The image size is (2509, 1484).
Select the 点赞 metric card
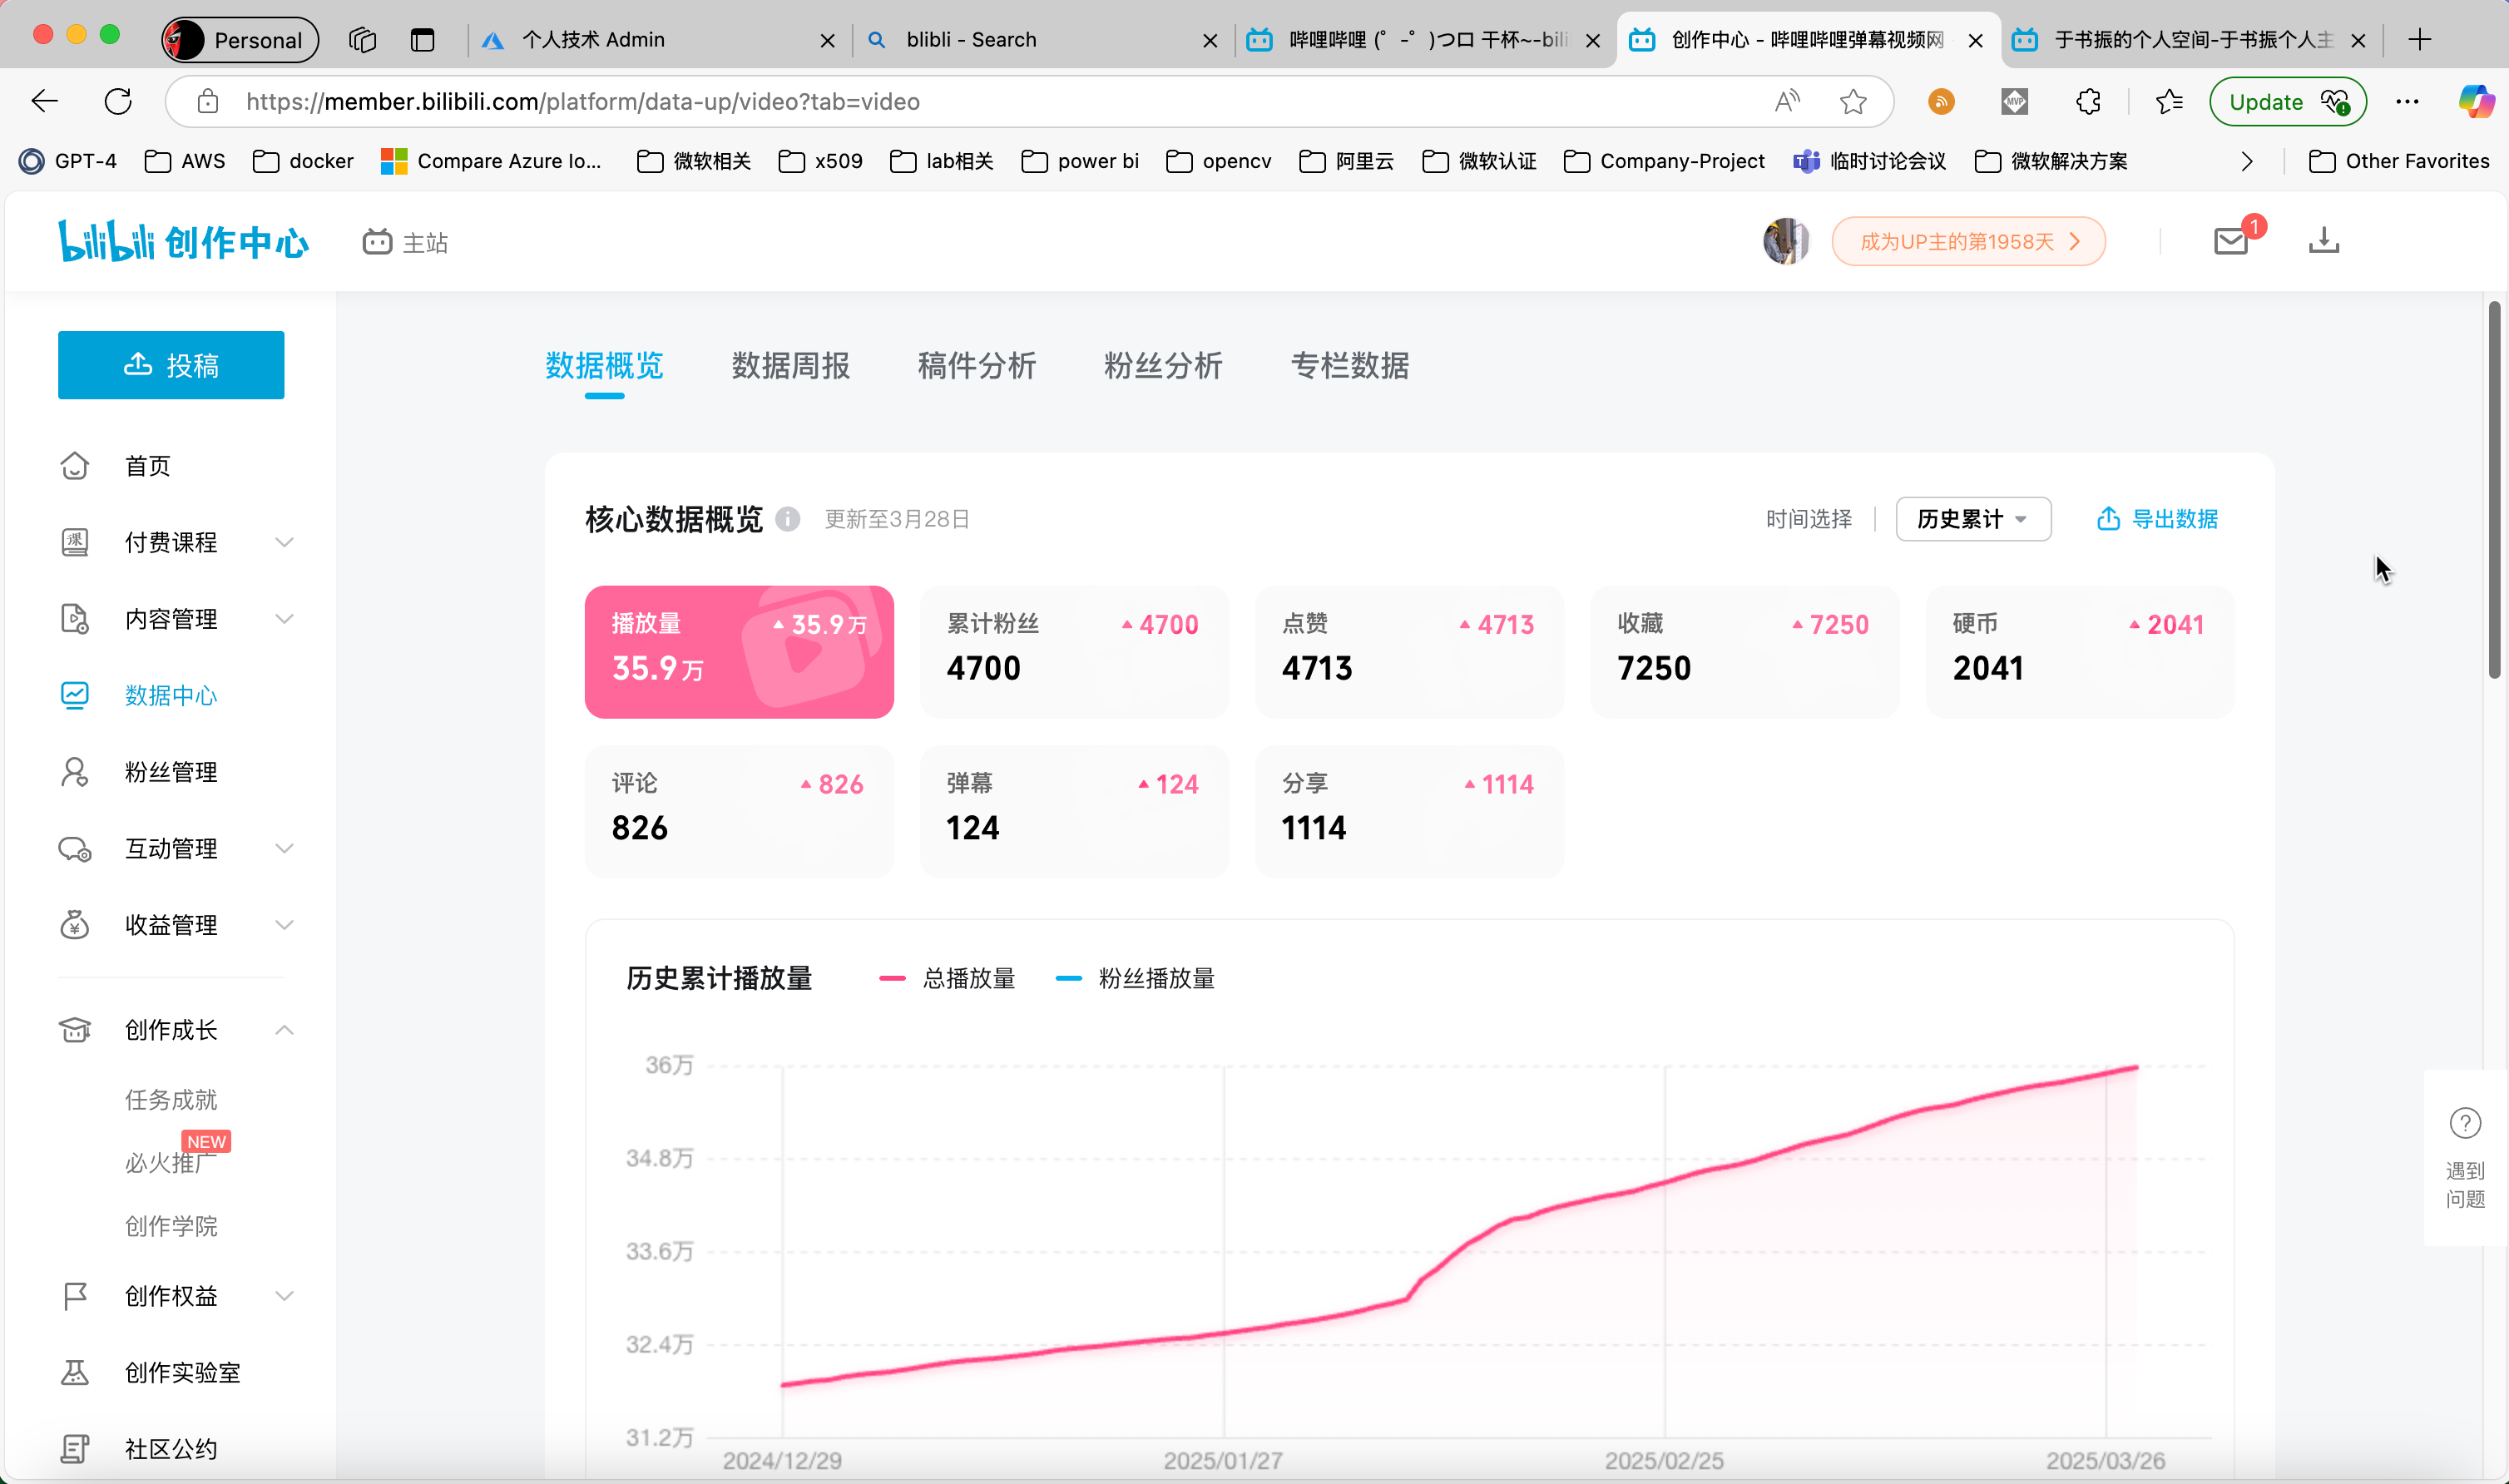(x=1409, y=652)
